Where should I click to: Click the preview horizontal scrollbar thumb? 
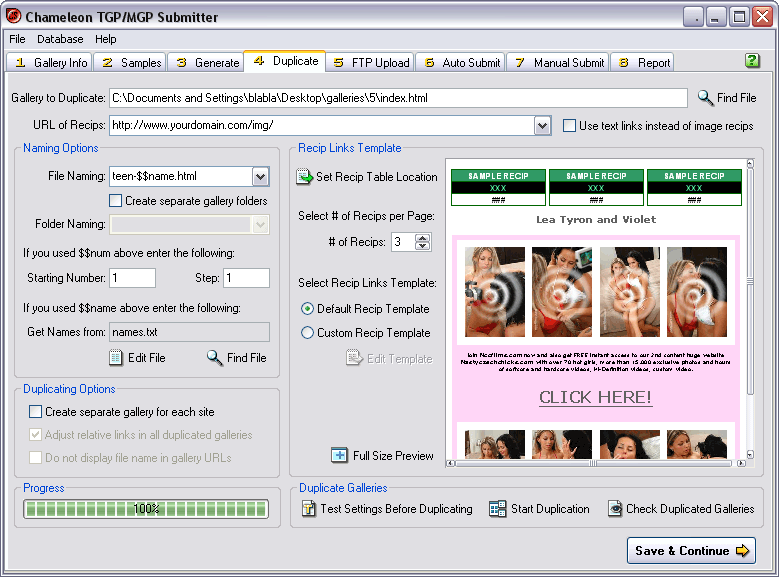pos(593,463)
